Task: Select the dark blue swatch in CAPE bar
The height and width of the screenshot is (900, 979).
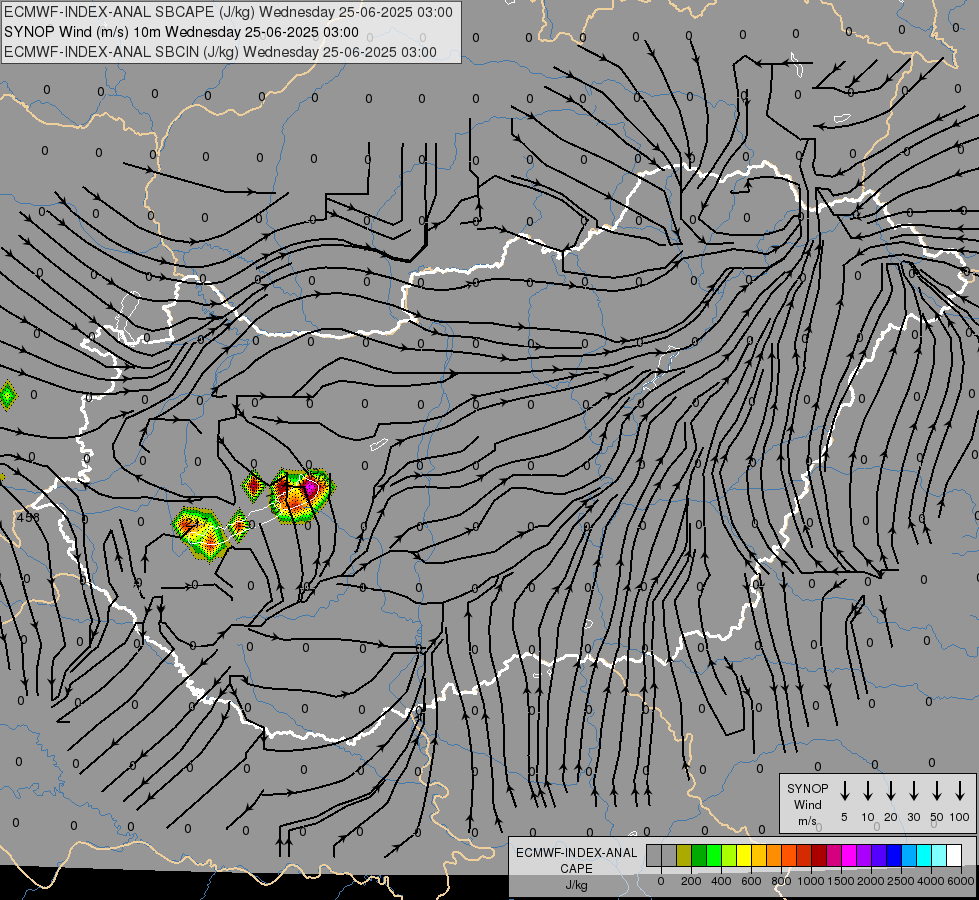Action: 893,855
